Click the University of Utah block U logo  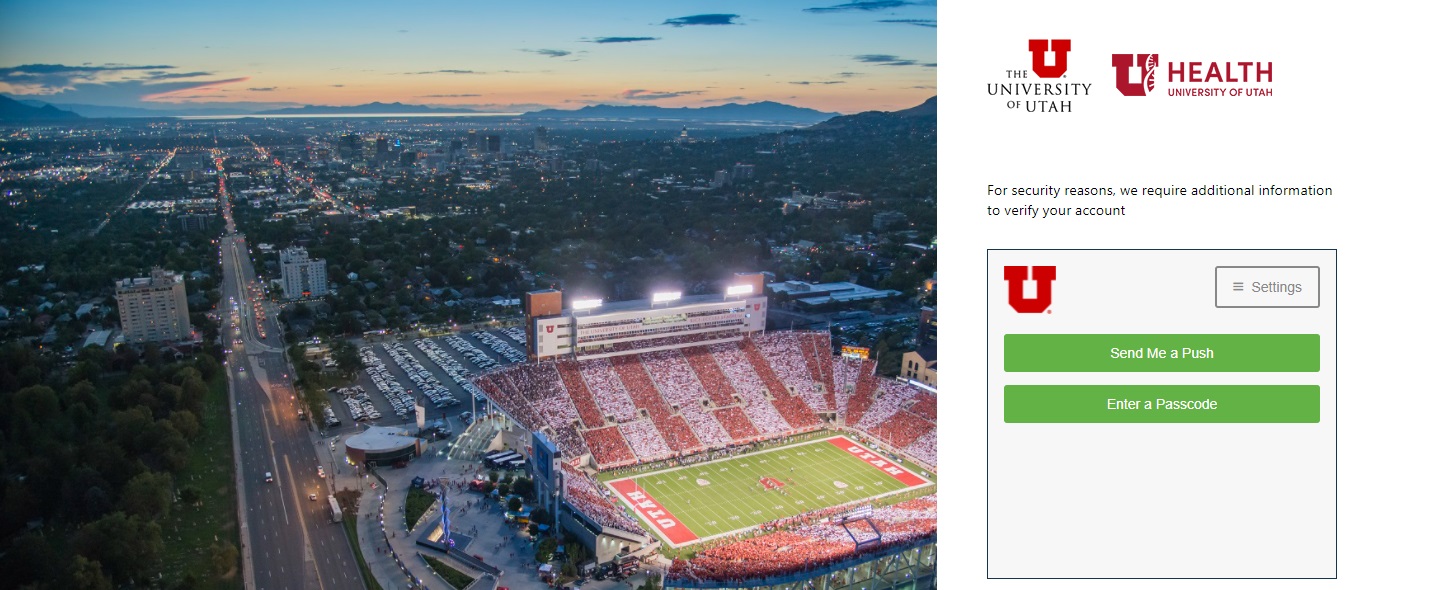[x=1049, y=58]
